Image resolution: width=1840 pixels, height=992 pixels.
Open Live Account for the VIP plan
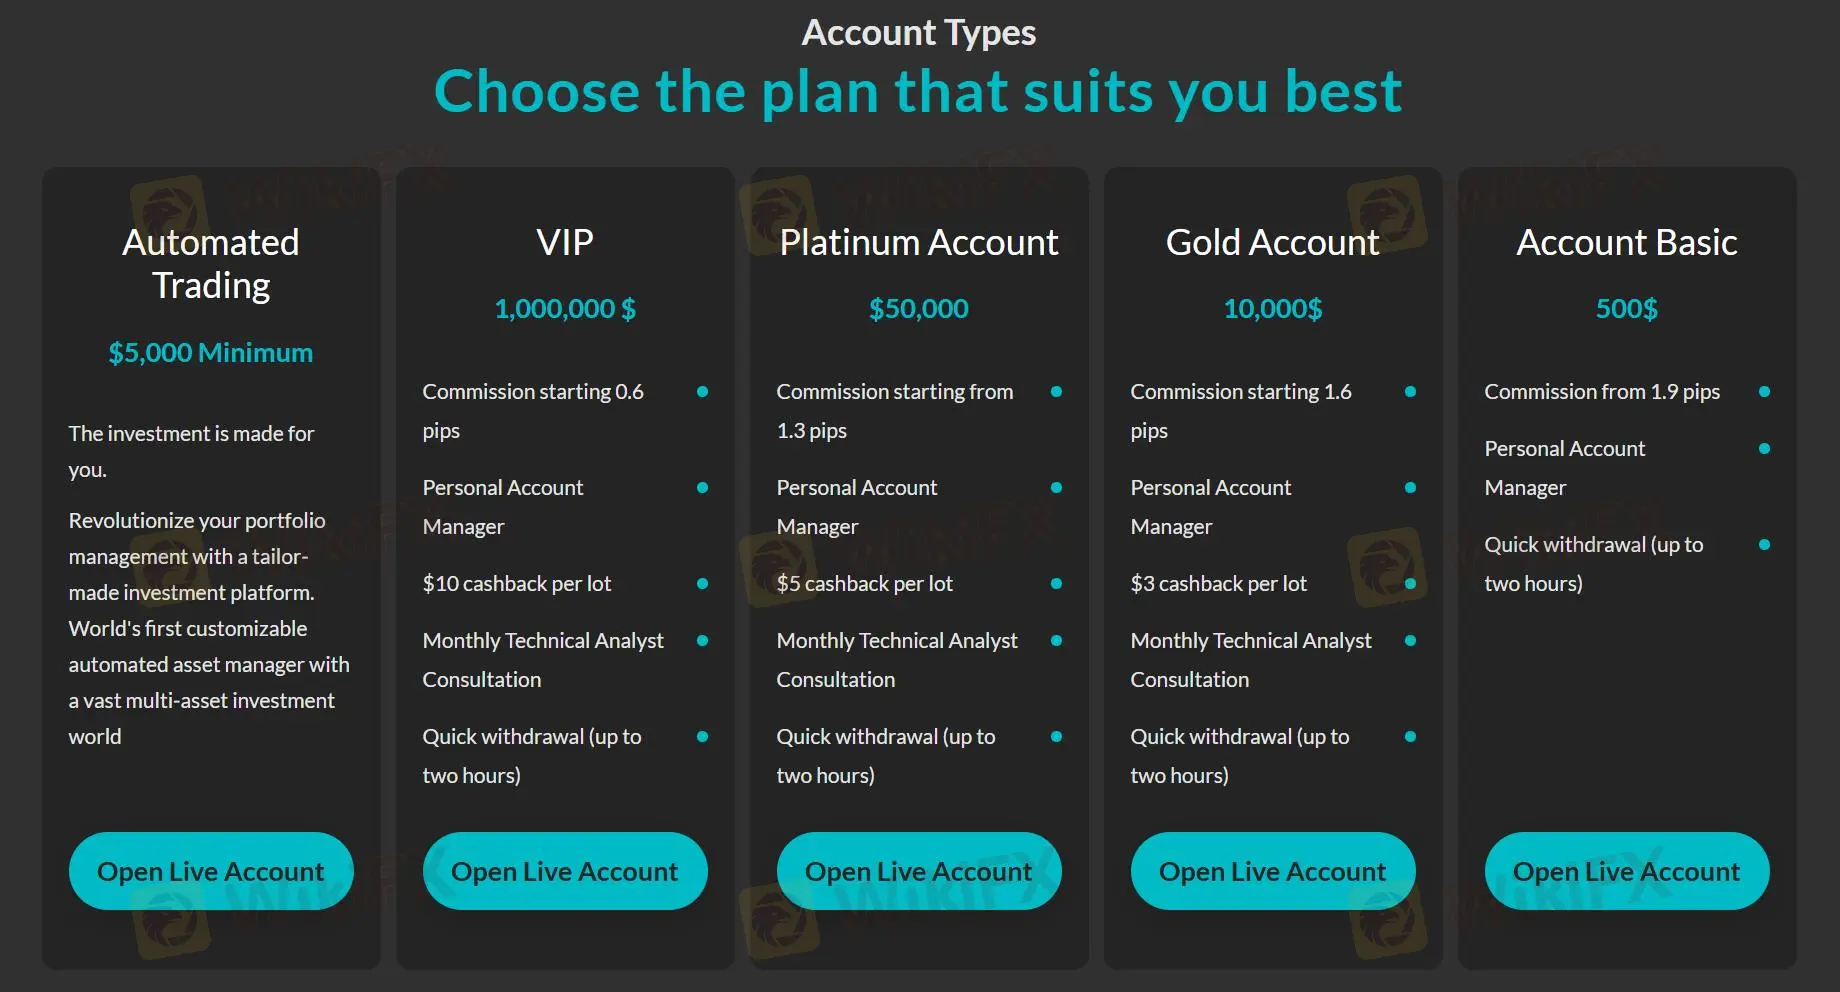[565, 871]
